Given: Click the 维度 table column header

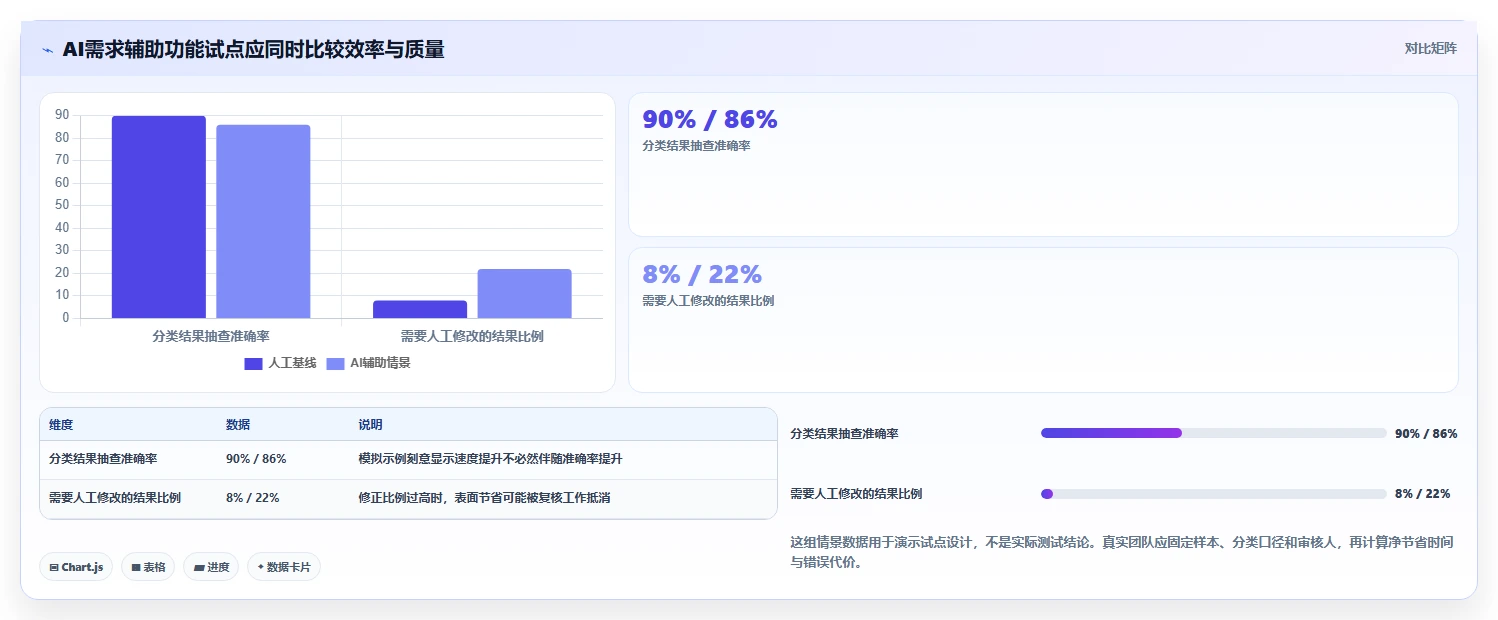Looking at the screenshot, I should coord(61,425).
